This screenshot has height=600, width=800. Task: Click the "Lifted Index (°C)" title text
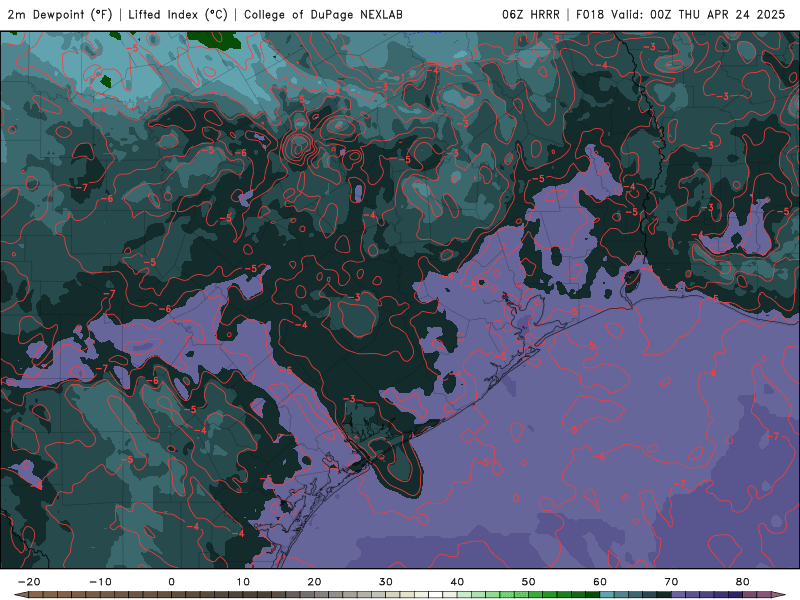tap(178, 14)
